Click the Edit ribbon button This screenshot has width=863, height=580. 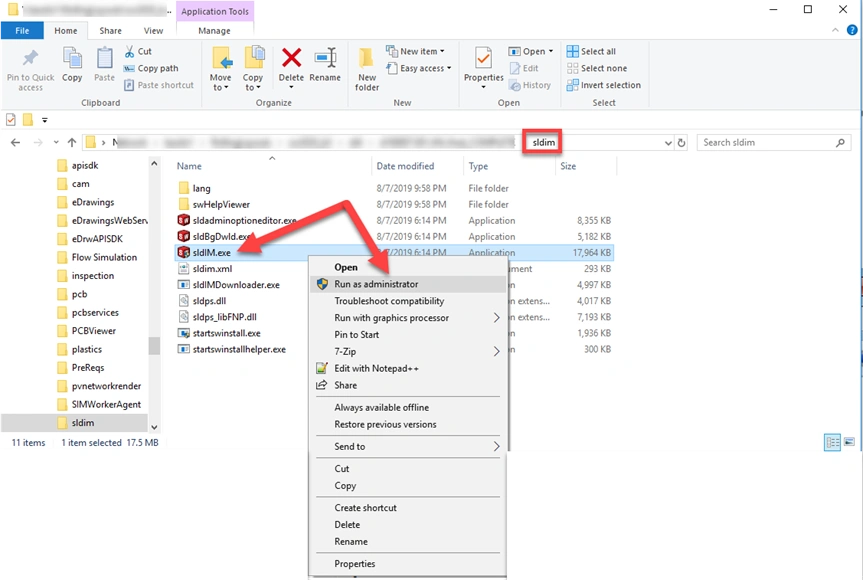(523, 68)
